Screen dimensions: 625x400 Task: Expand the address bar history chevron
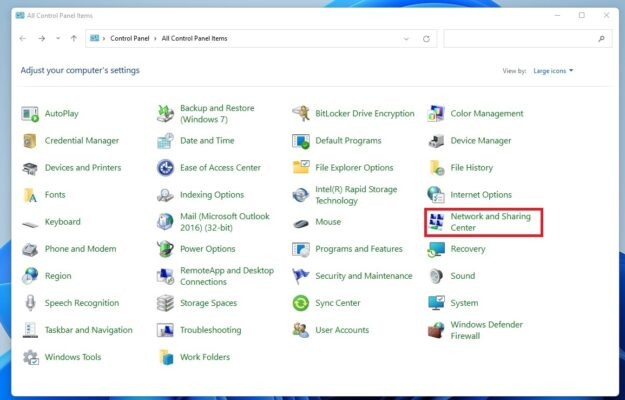coord(406,39)
